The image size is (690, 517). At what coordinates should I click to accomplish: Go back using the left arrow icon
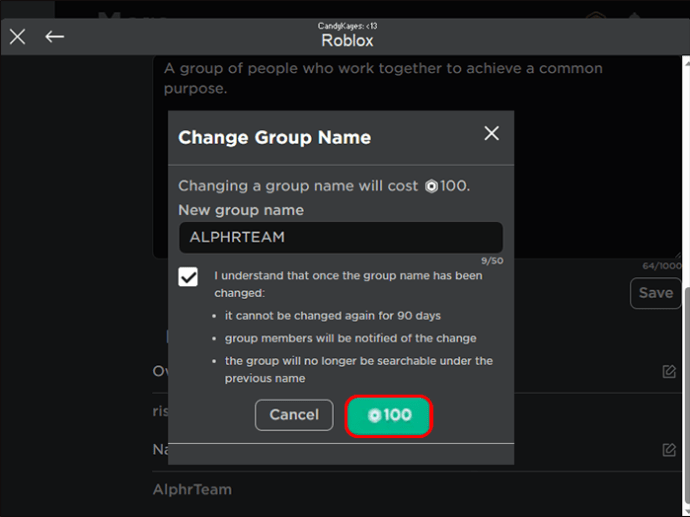point(55,37)
